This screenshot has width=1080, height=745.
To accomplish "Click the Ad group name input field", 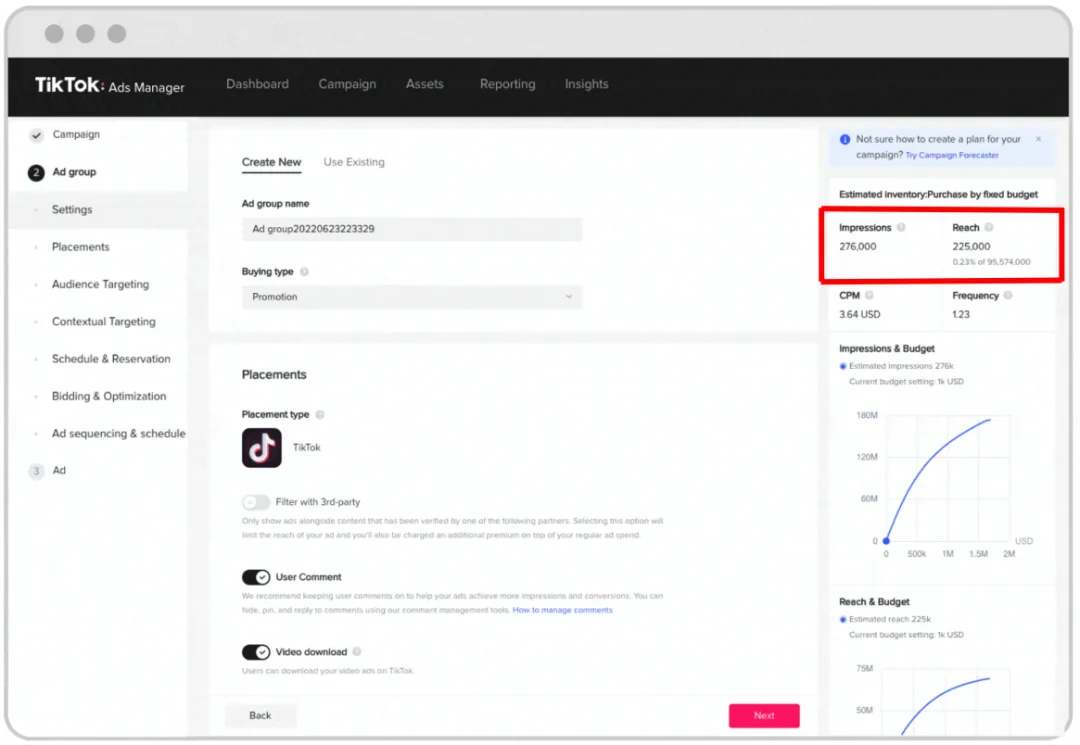I will pos(411,229).
